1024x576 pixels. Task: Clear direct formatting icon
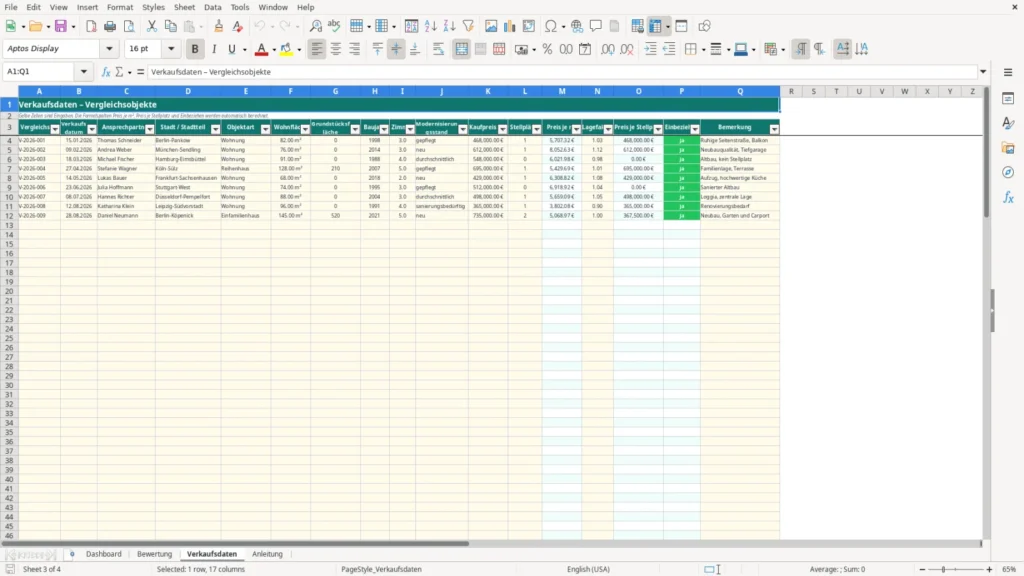[x=238, y=26]
